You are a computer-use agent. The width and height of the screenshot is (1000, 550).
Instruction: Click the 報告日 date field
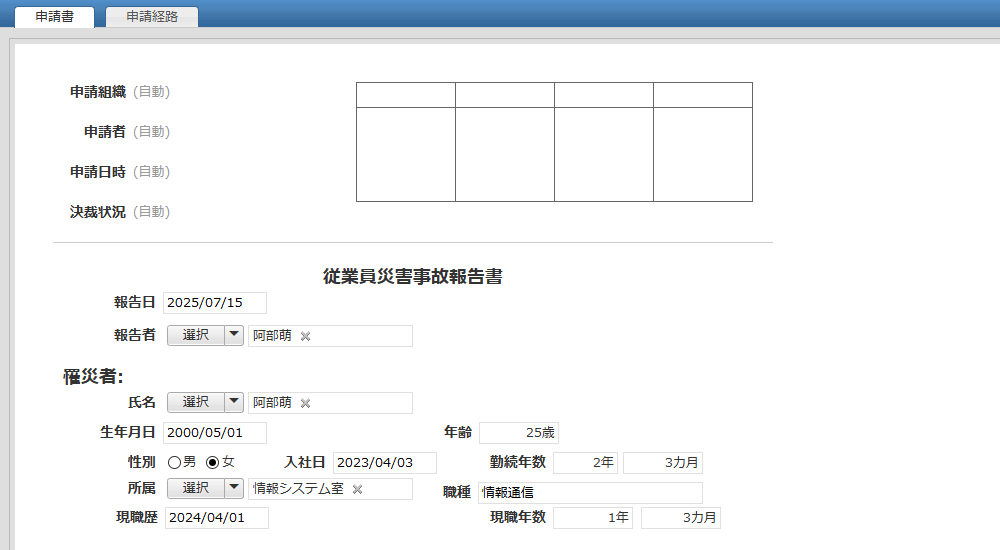215,303
